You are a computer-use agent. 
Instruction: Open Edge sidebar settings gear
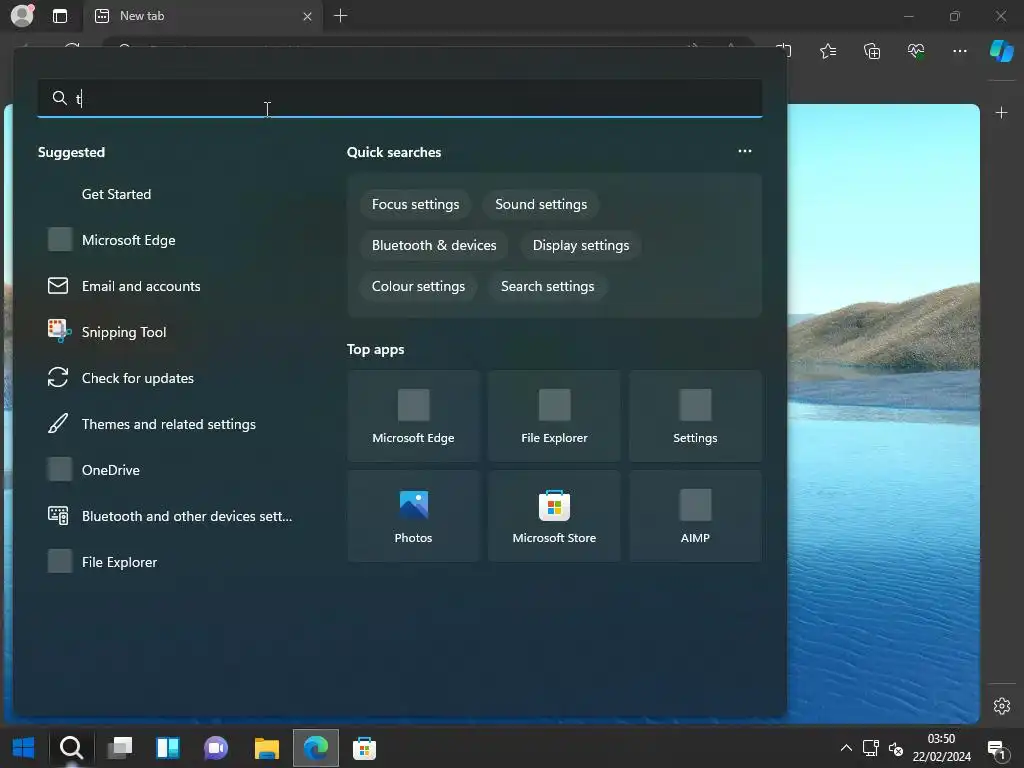1002,706
